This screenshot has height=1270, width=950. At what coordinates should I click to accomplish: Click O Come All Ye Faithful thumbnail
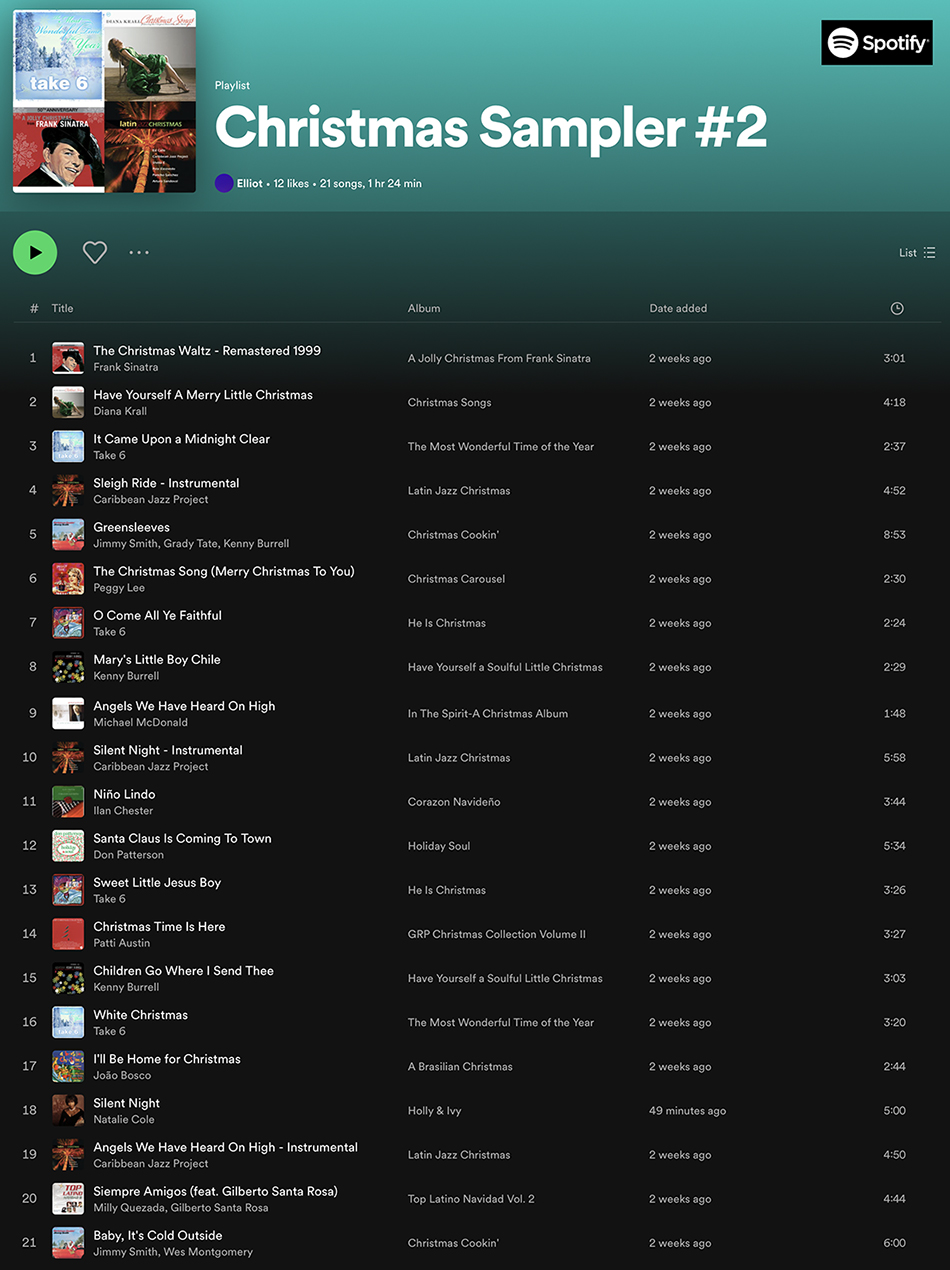pyautogui.click(x=68, y=622)
